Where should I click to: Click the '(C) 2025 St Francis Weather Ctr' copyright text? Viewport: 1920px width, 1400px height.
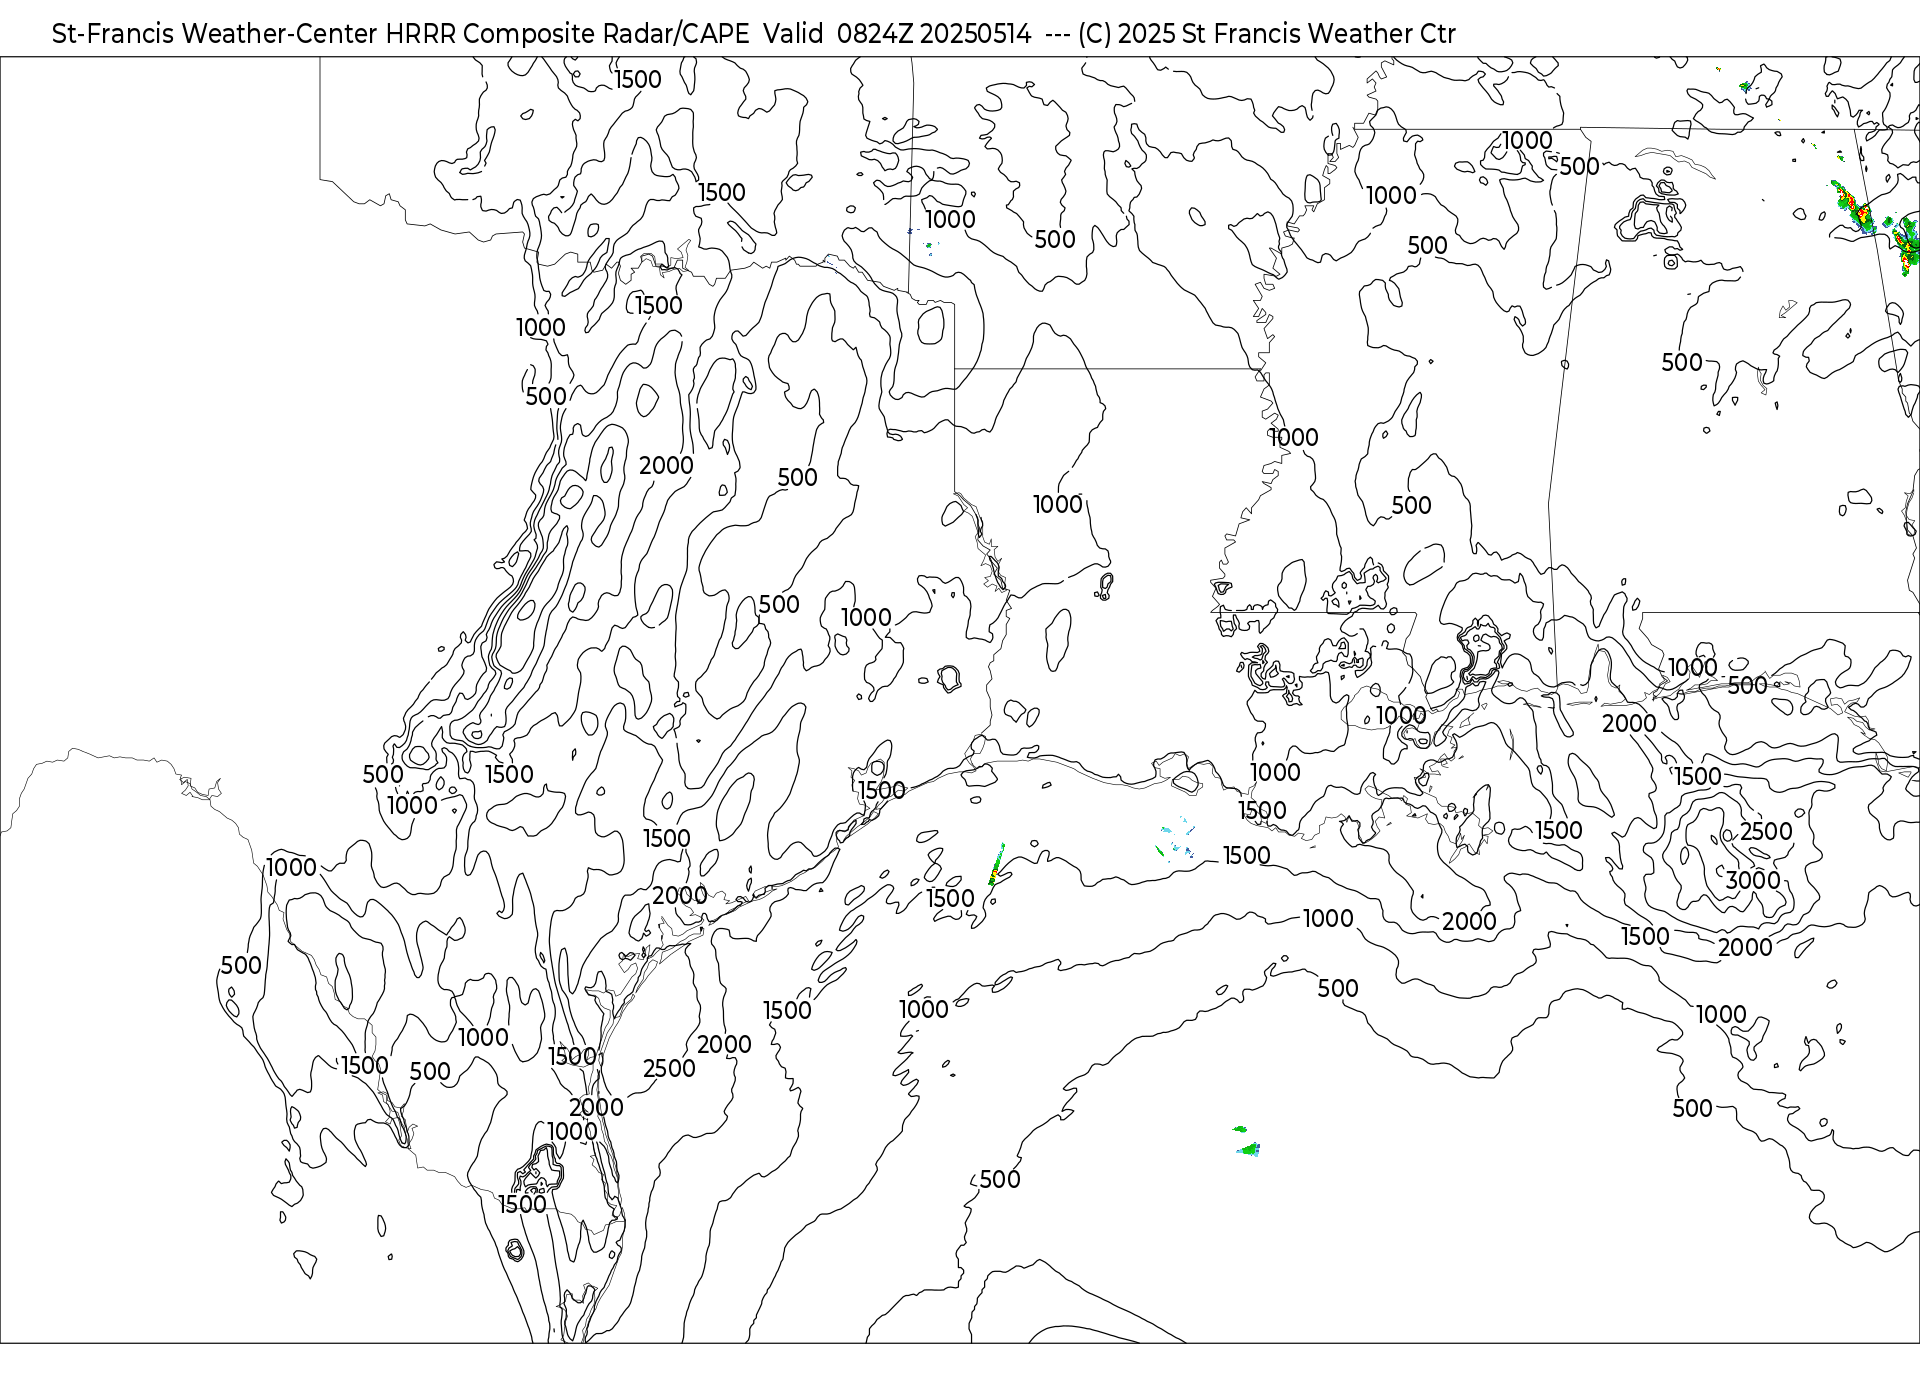[1266, 34]
